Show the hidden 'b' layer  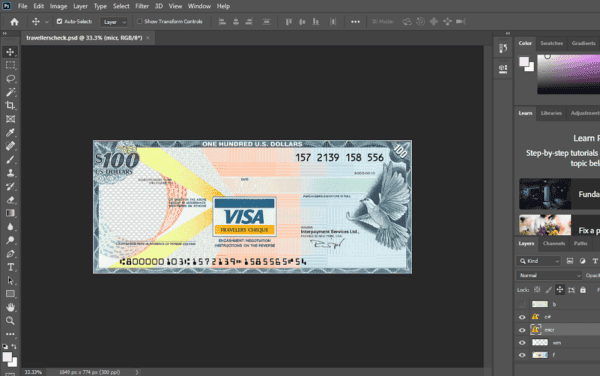[x=522, y=304]
